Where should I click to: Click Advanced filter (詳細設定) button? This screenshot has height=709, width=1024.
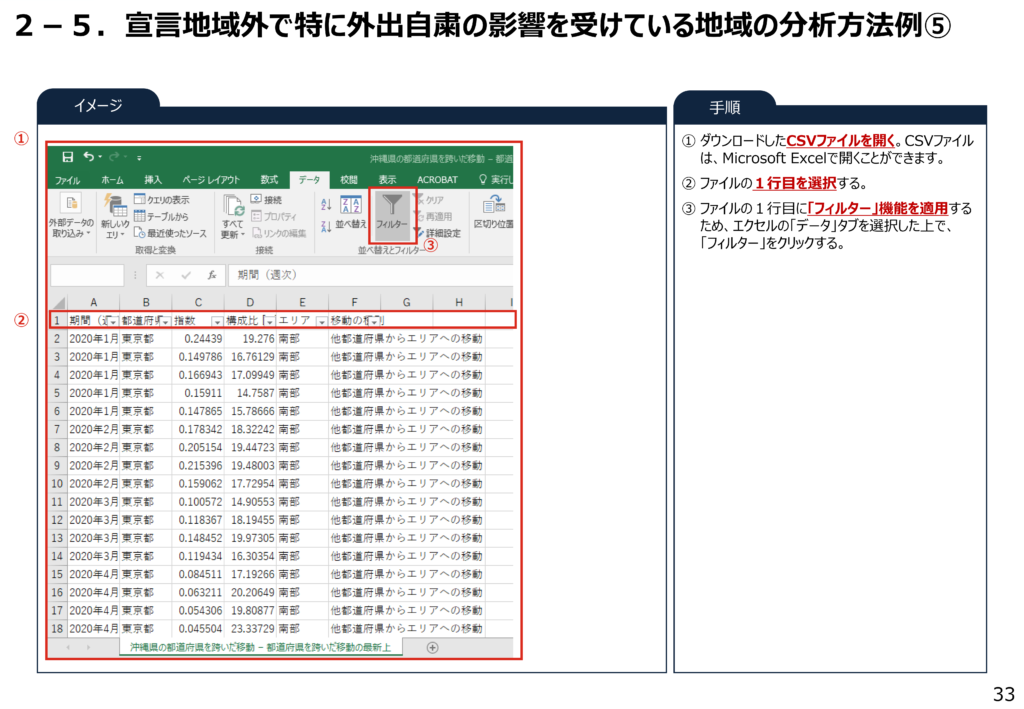437,233
